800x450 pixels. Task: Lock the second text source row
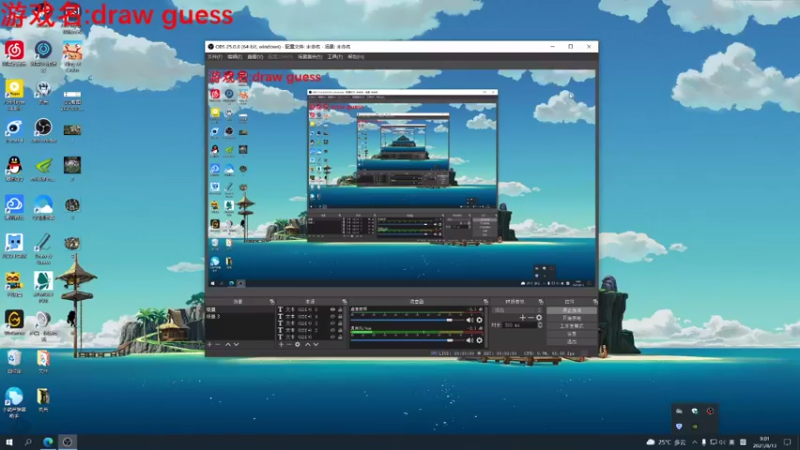340,316
